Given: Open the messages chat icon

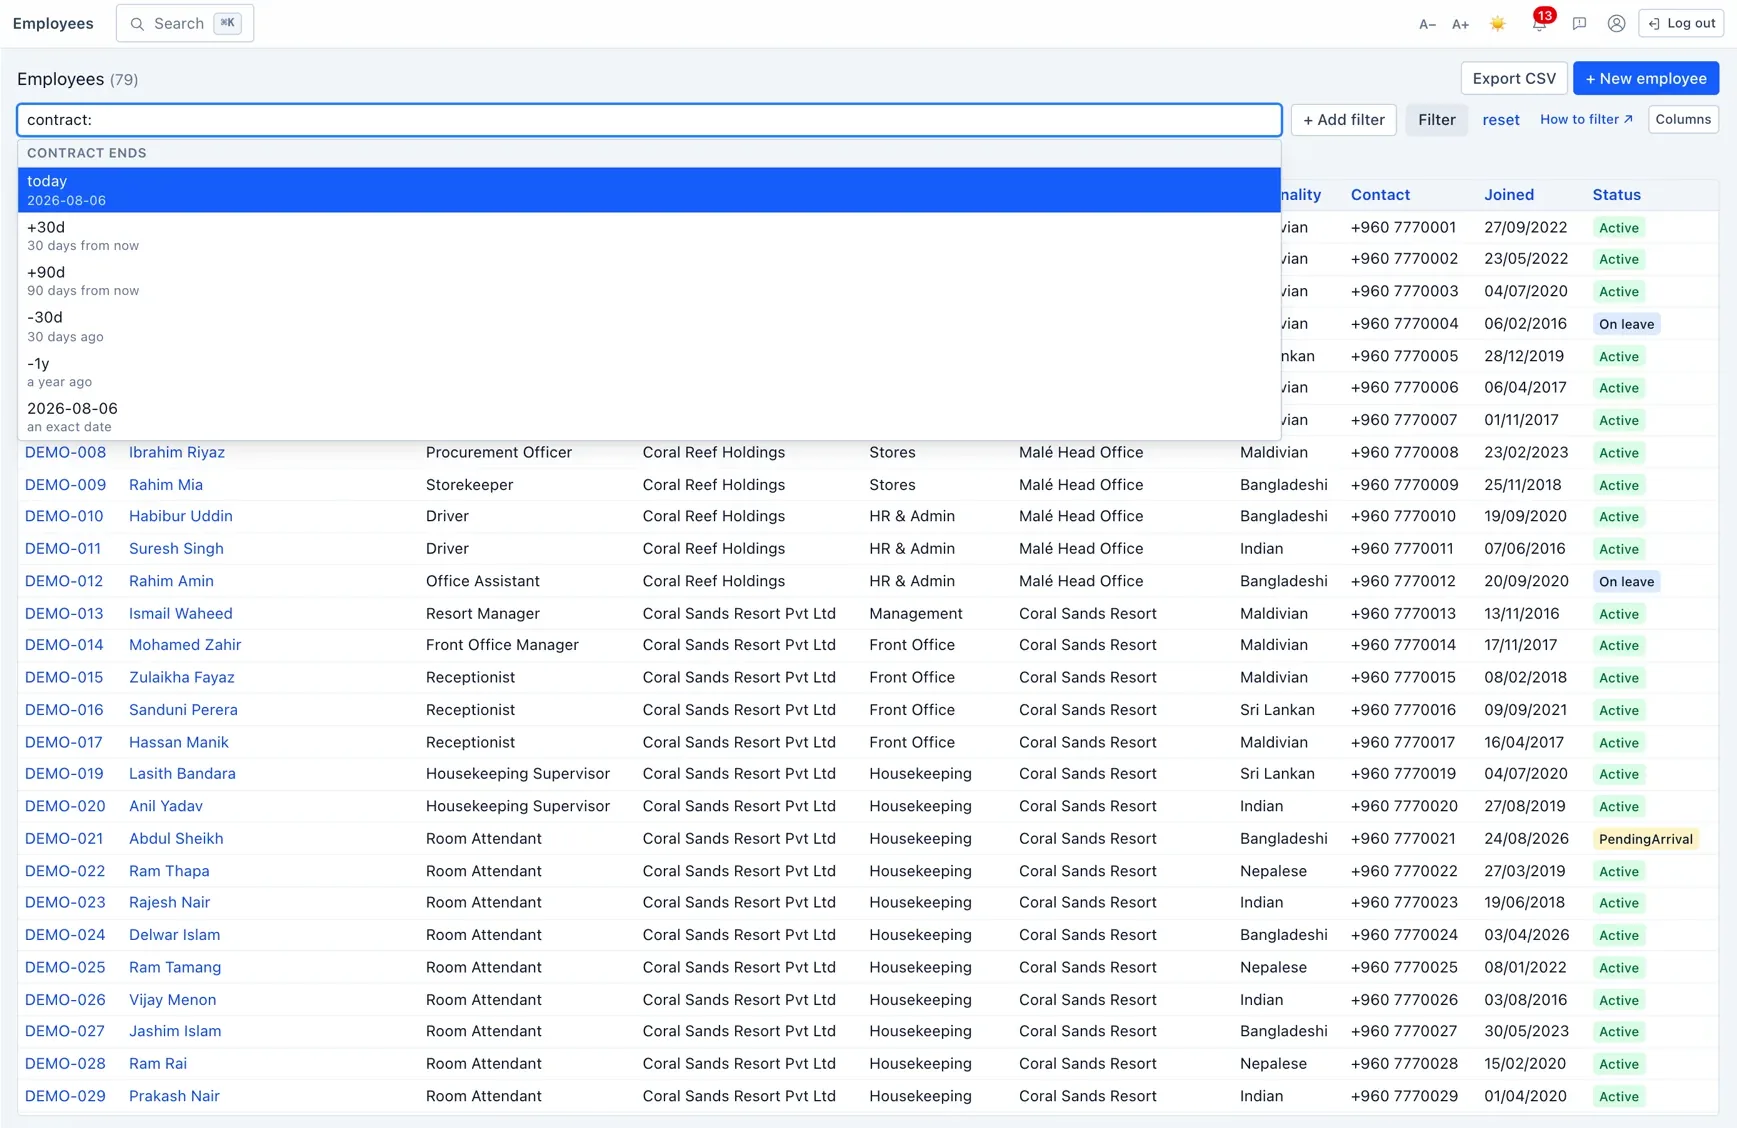Looking at the screenshot, I should pos(1579,24).
